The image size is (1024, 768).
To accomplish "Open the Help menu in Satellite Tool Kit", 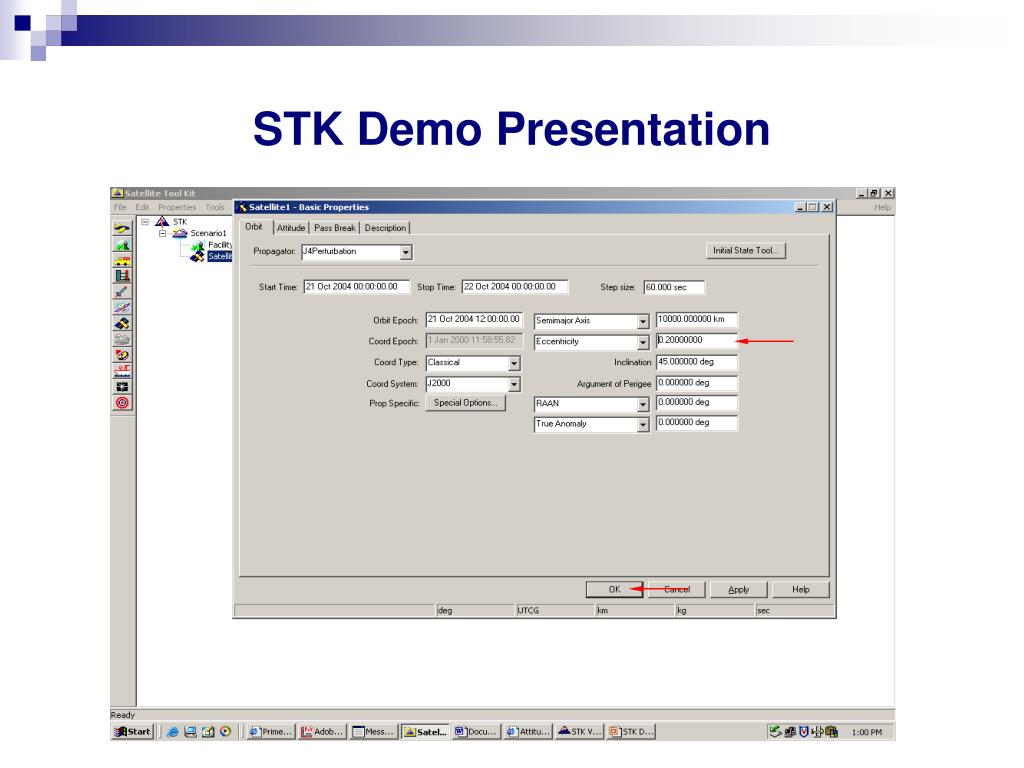I will (882, 207).
